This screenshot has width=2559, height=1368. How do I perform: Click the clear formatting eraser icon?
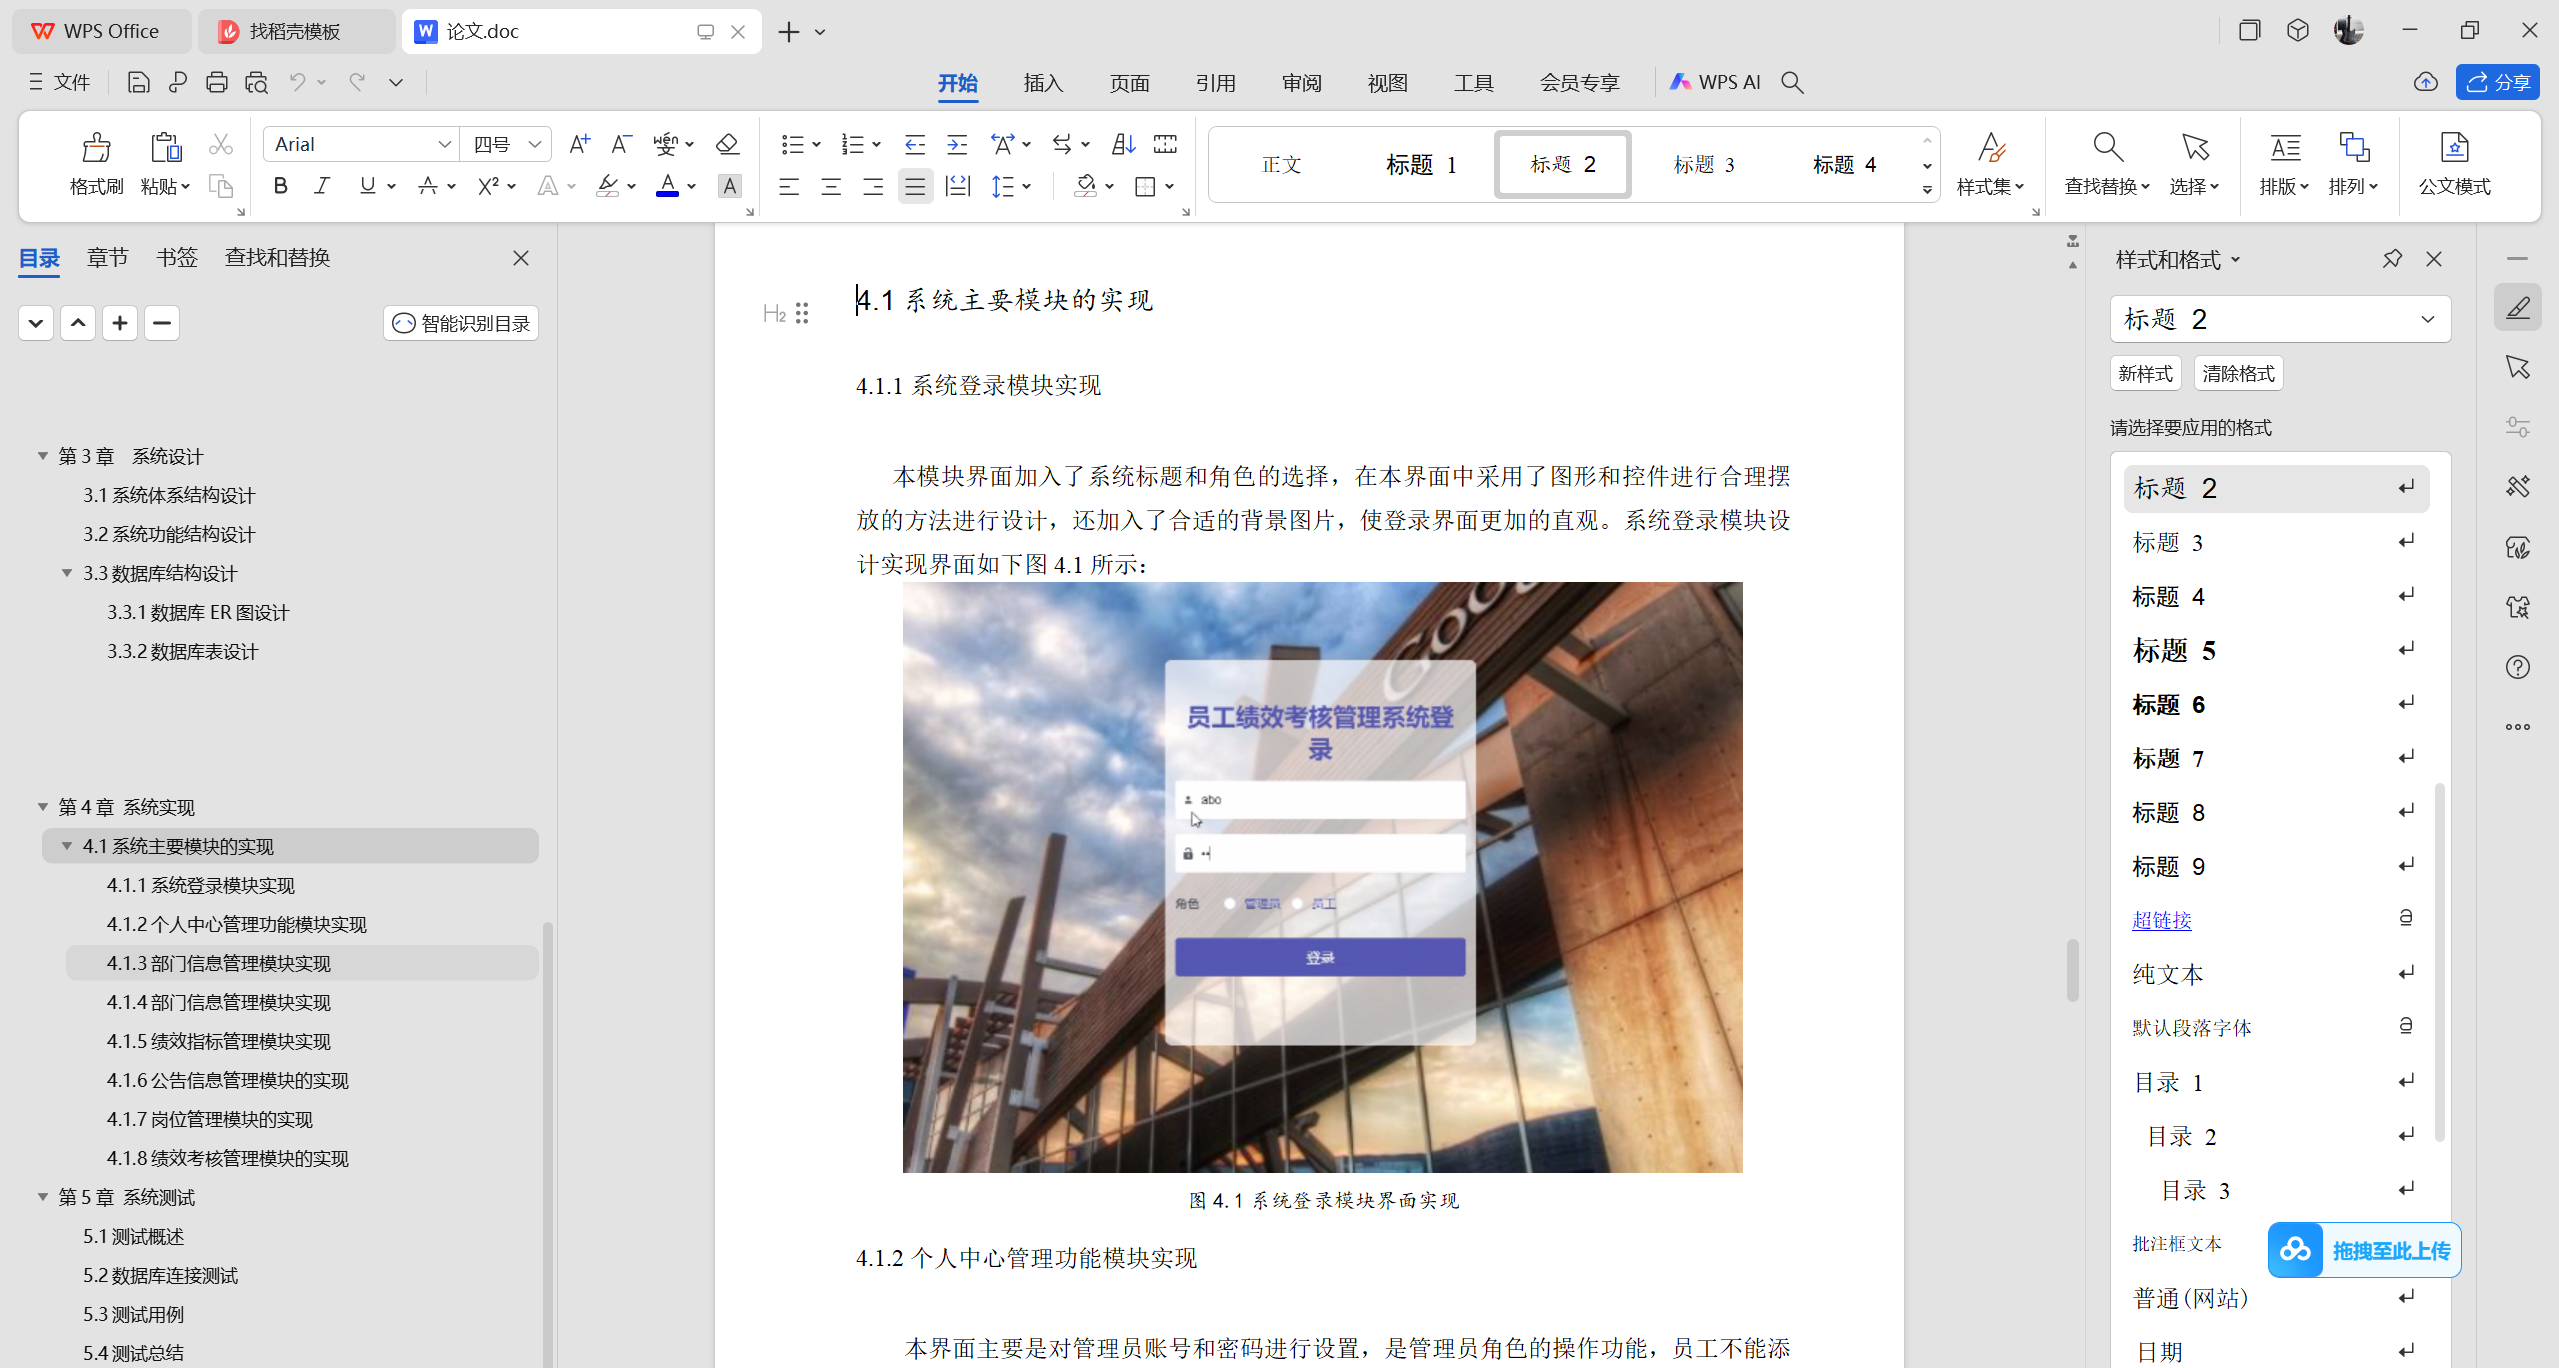pos(727,144)
